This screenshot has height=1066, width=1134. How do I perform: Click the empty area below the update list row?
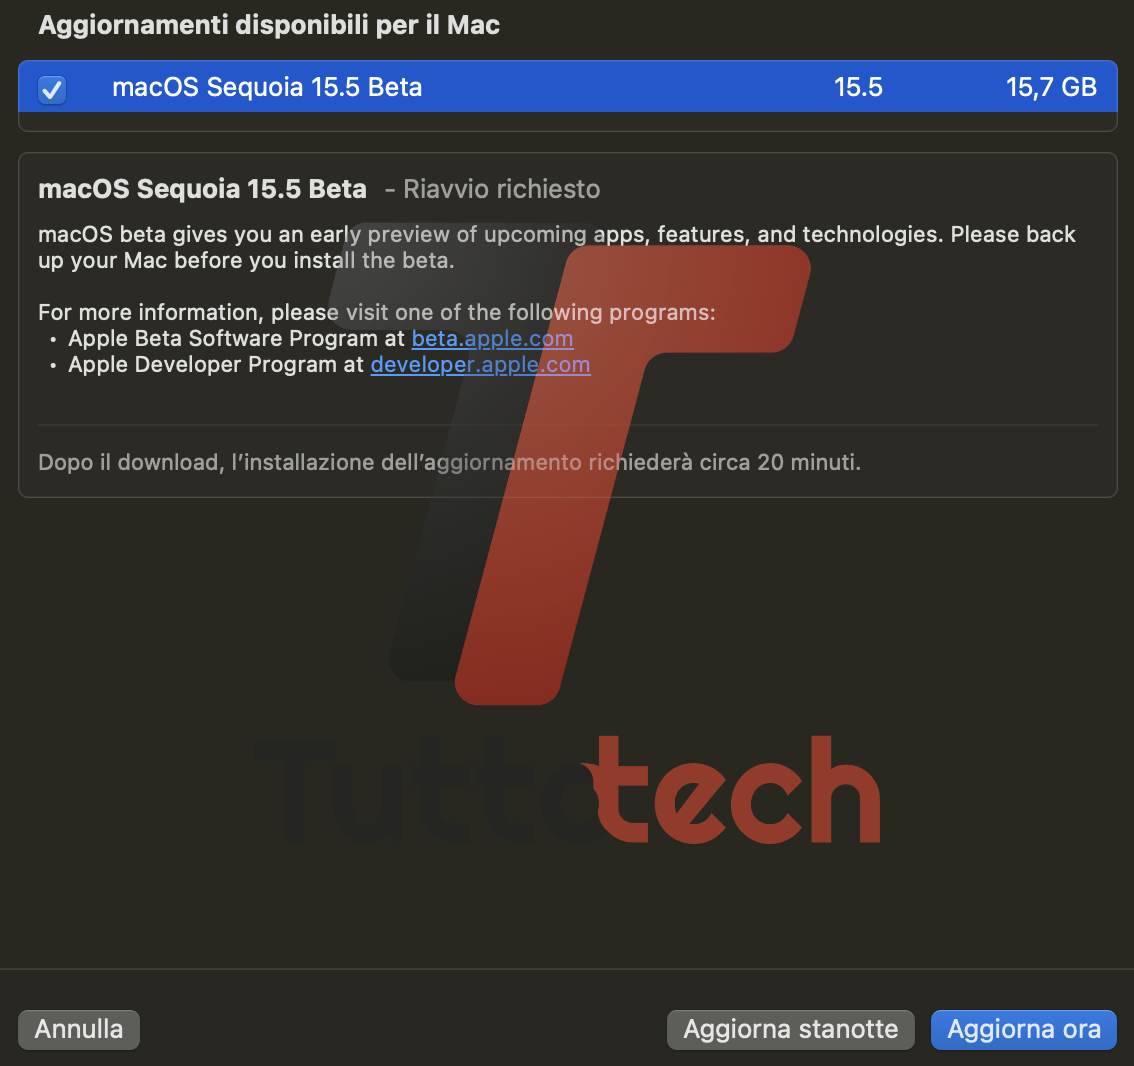pos(568,121)
